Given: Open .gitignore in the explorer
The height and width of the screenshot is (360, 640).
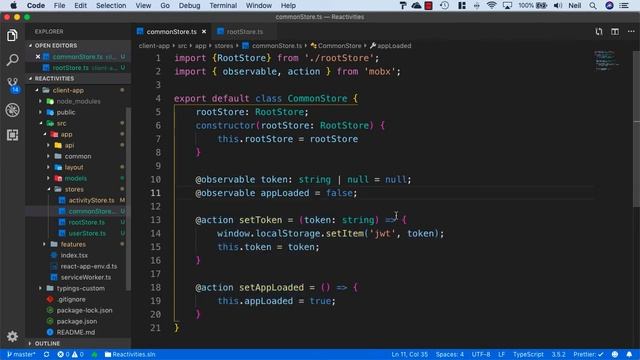Looking at the screenshot, I should 71,300.
